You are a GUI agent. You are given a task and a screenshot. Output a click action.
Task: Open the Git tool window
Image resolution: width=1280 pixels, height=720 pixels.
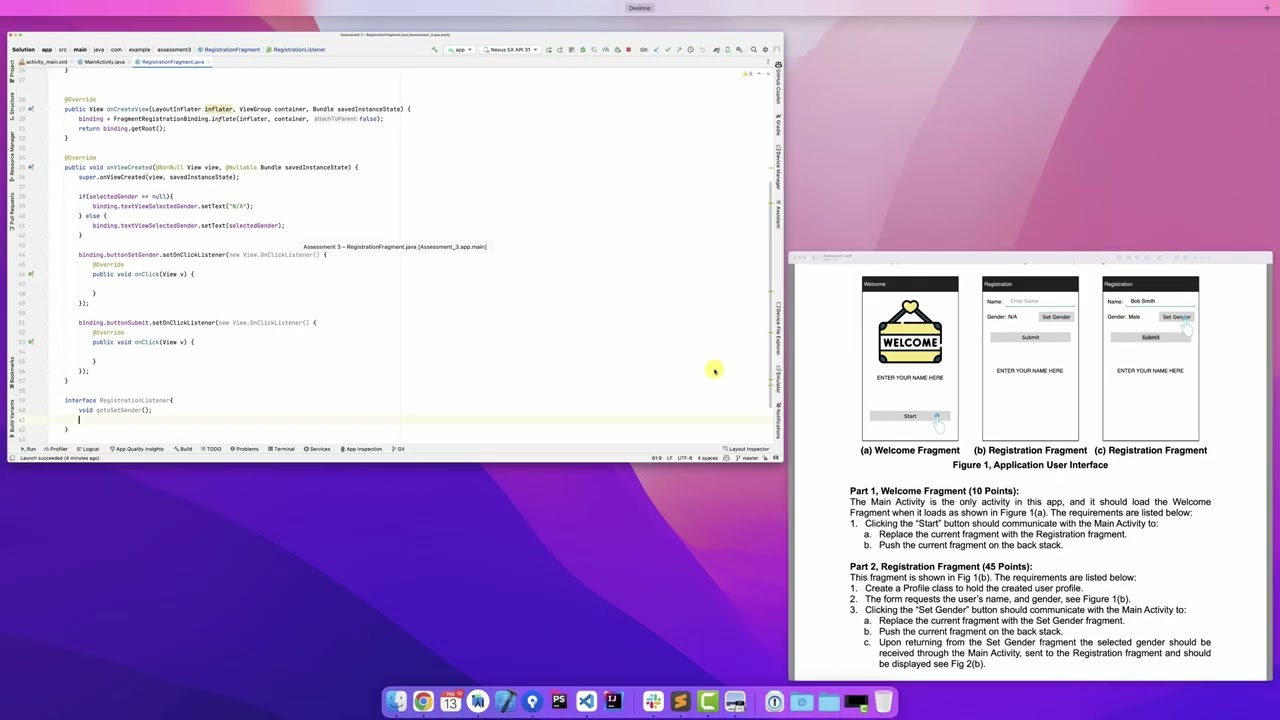399,449
